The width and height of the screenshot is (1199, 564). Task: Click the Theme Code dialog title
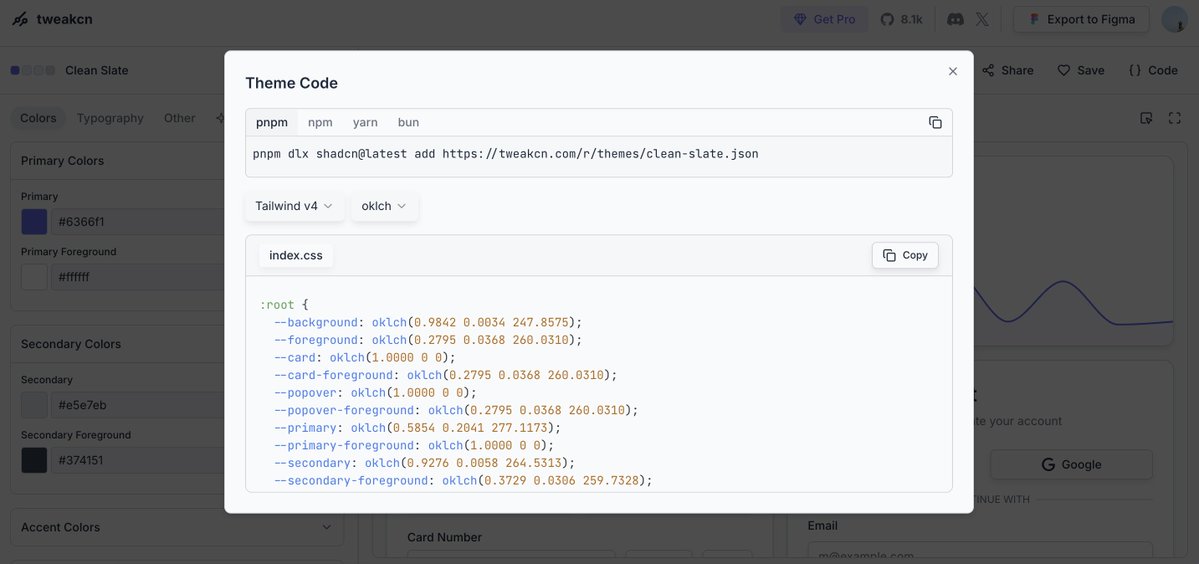[291, 83]
